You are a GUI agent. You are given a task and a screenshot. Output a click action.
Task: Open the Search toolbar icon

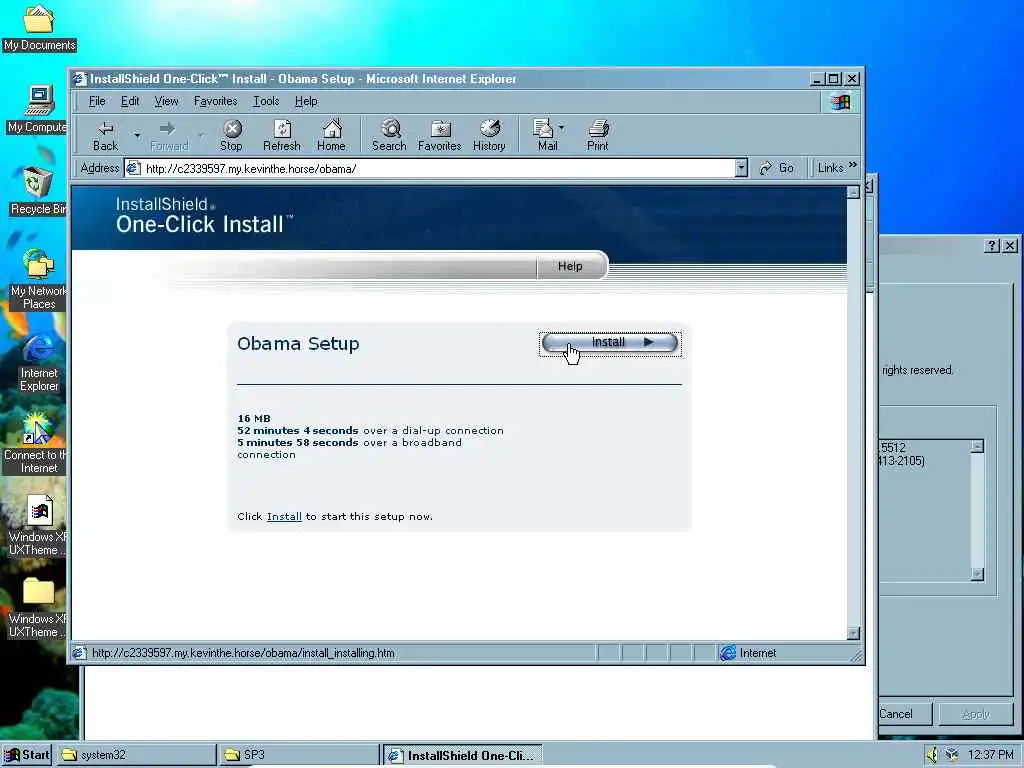389,136
